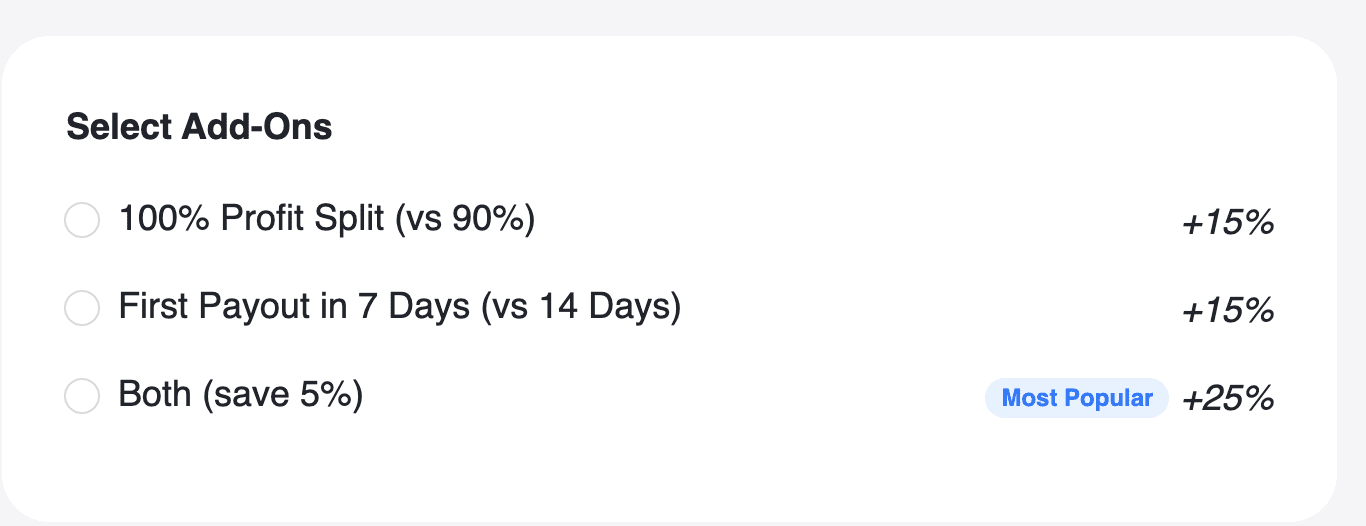Click '100%' at start of first option
The height and width of the screenshot is (526, 1366).
pos(165,218)
